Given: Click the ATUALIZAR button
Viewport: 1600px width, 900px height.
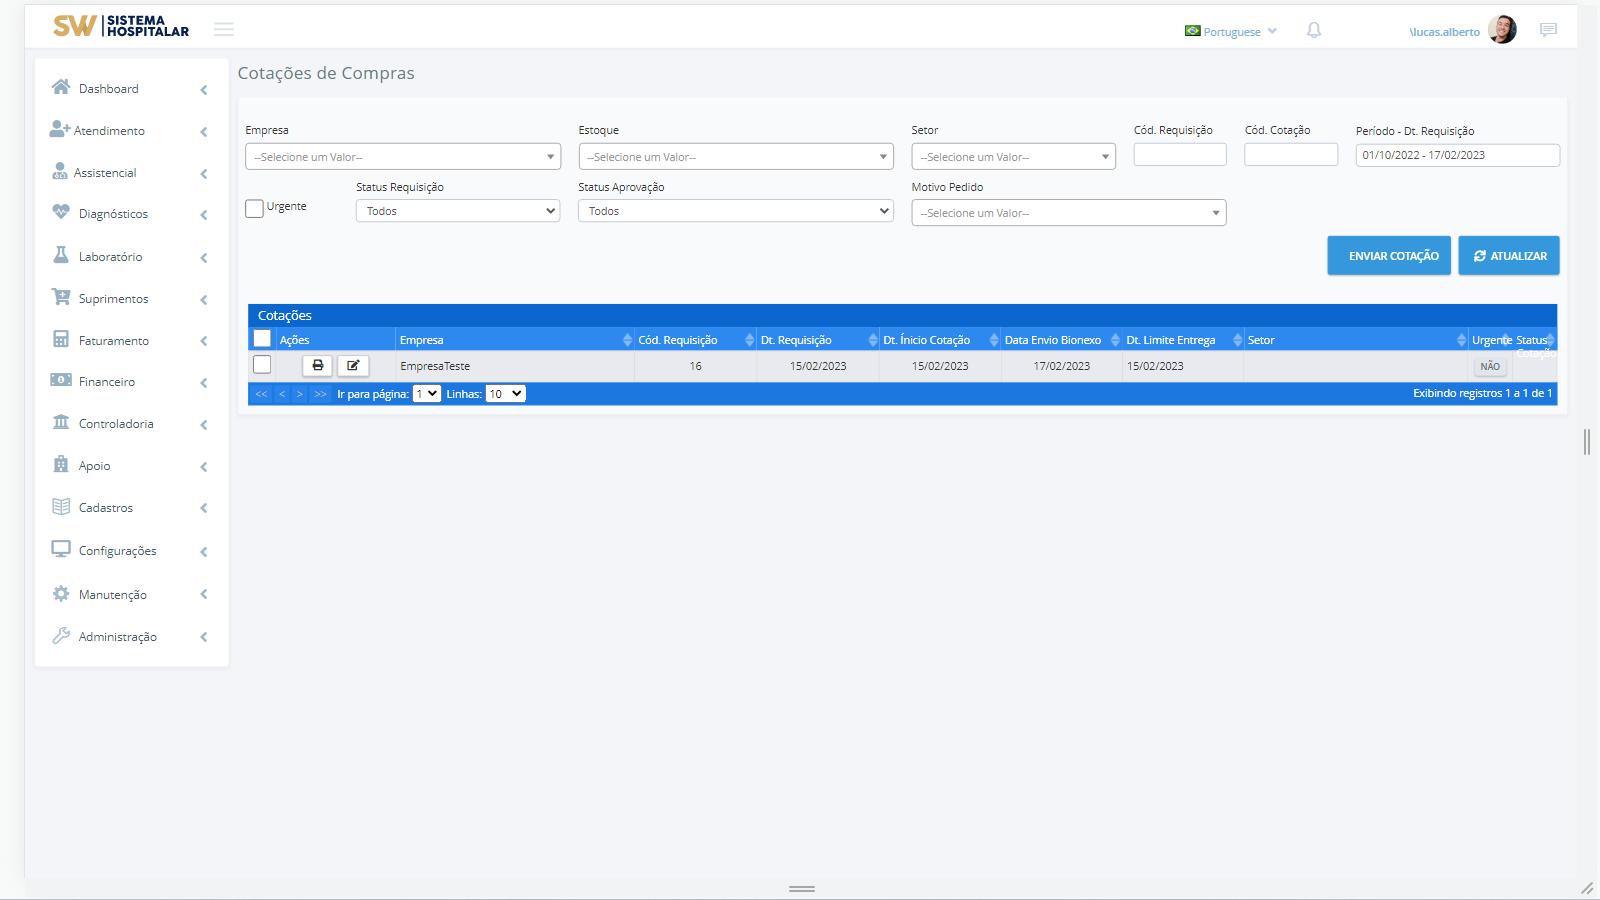Looking at the screenshot, I should click(x=1508, y=256).
